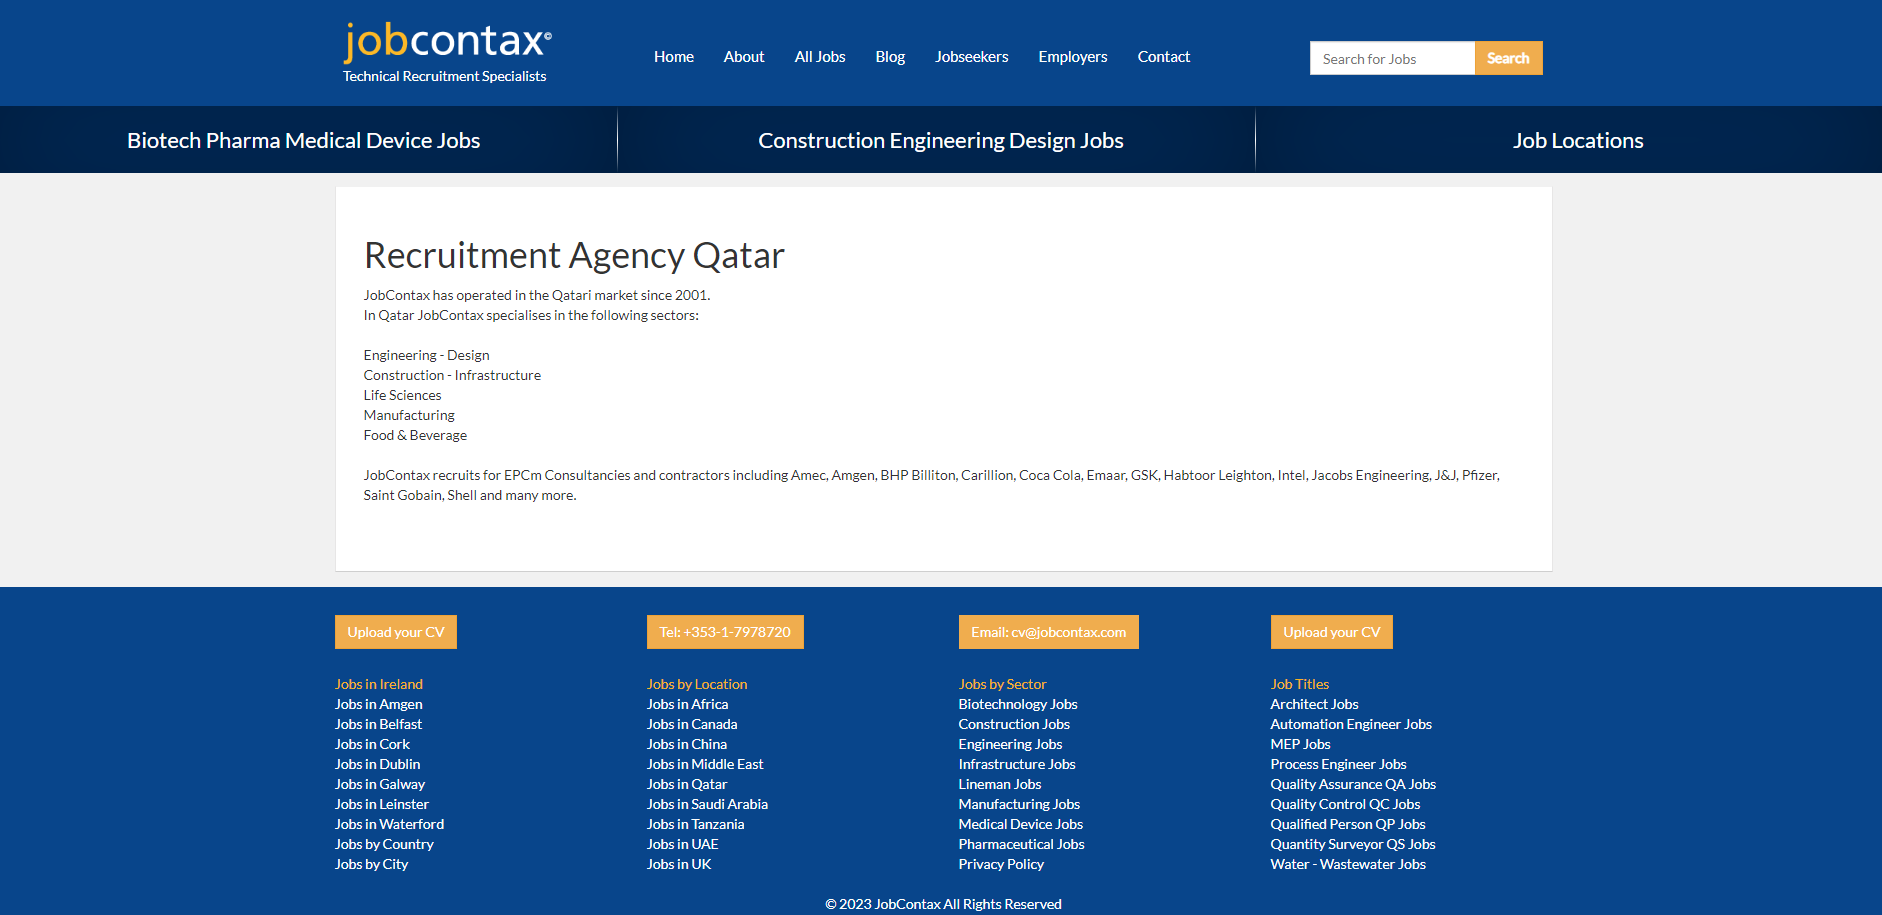Click Upload your CV above Job Titles
The width and height of the screenshot is (1882, 915).
pos(1332,632)
